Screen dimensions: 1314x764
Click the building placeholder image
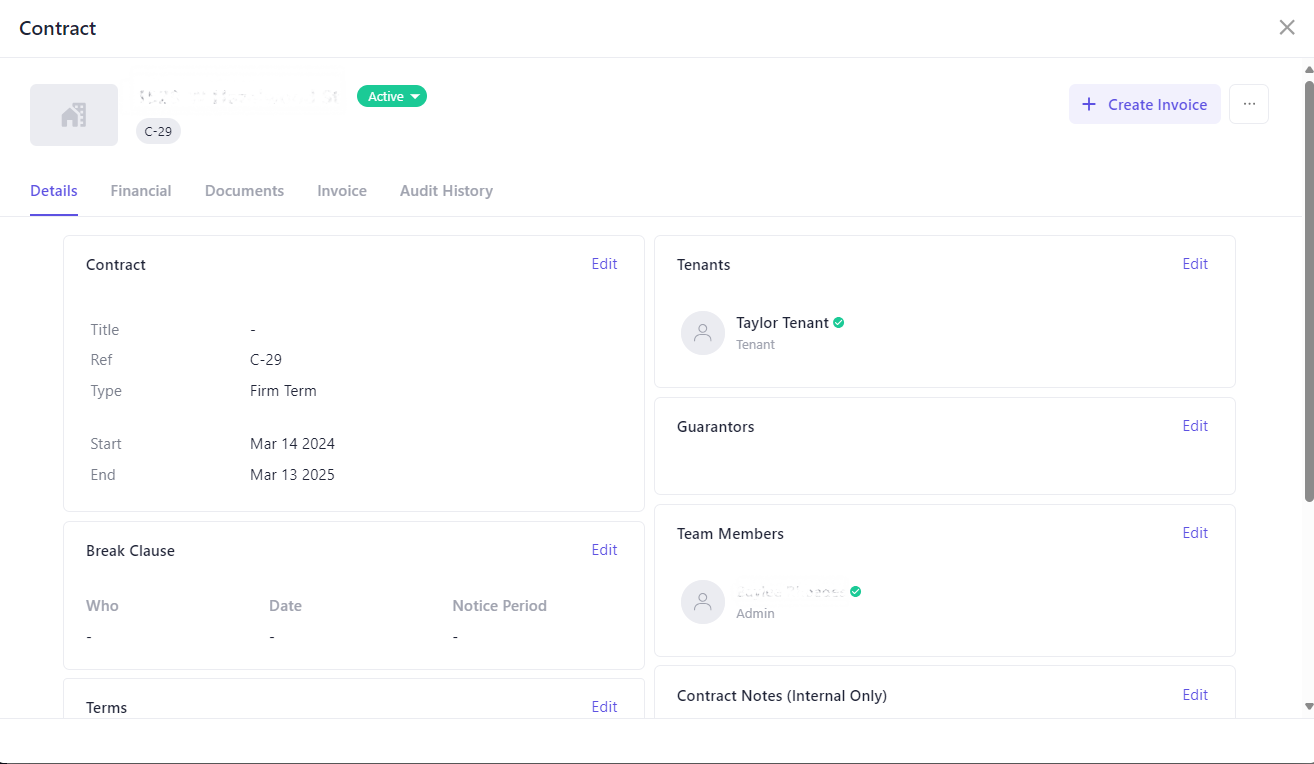pos(73,114)
